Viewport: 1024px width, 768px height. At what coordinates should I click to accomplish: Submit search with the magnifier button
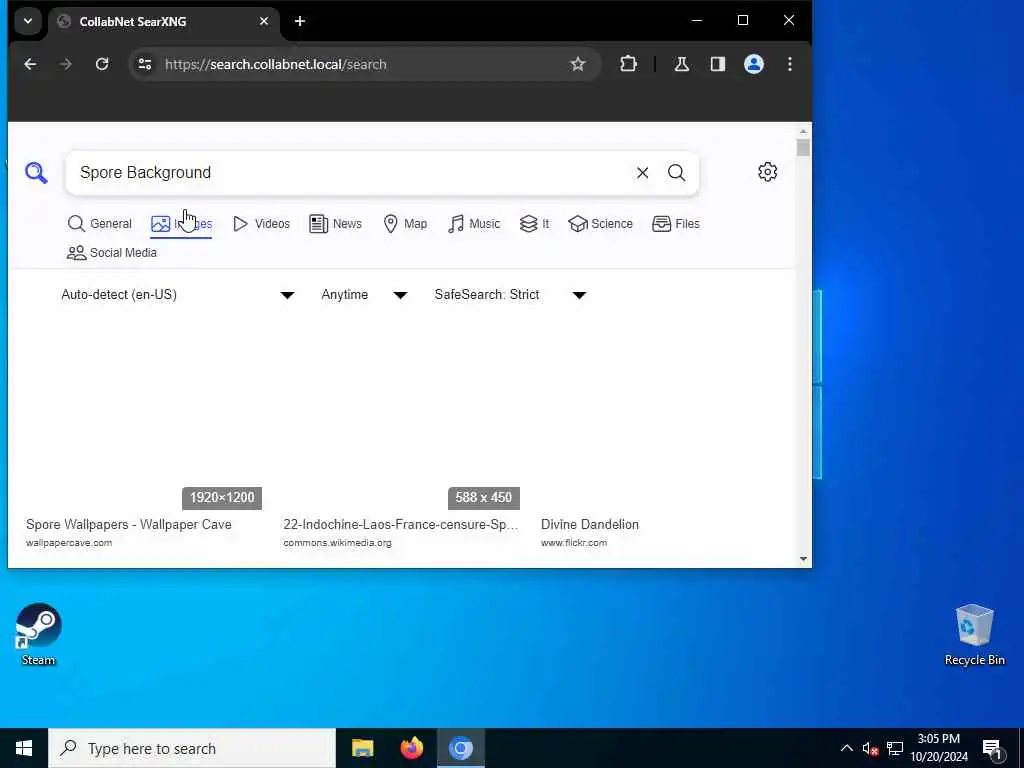click(677, 172)
